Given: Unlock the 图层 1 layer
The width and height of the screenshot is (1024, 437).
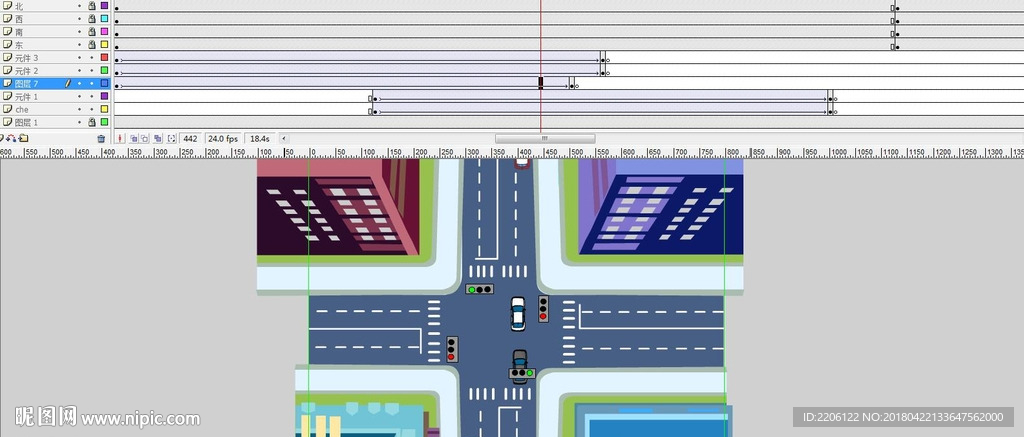Looking at the screenshot, I should click(91, 122).
